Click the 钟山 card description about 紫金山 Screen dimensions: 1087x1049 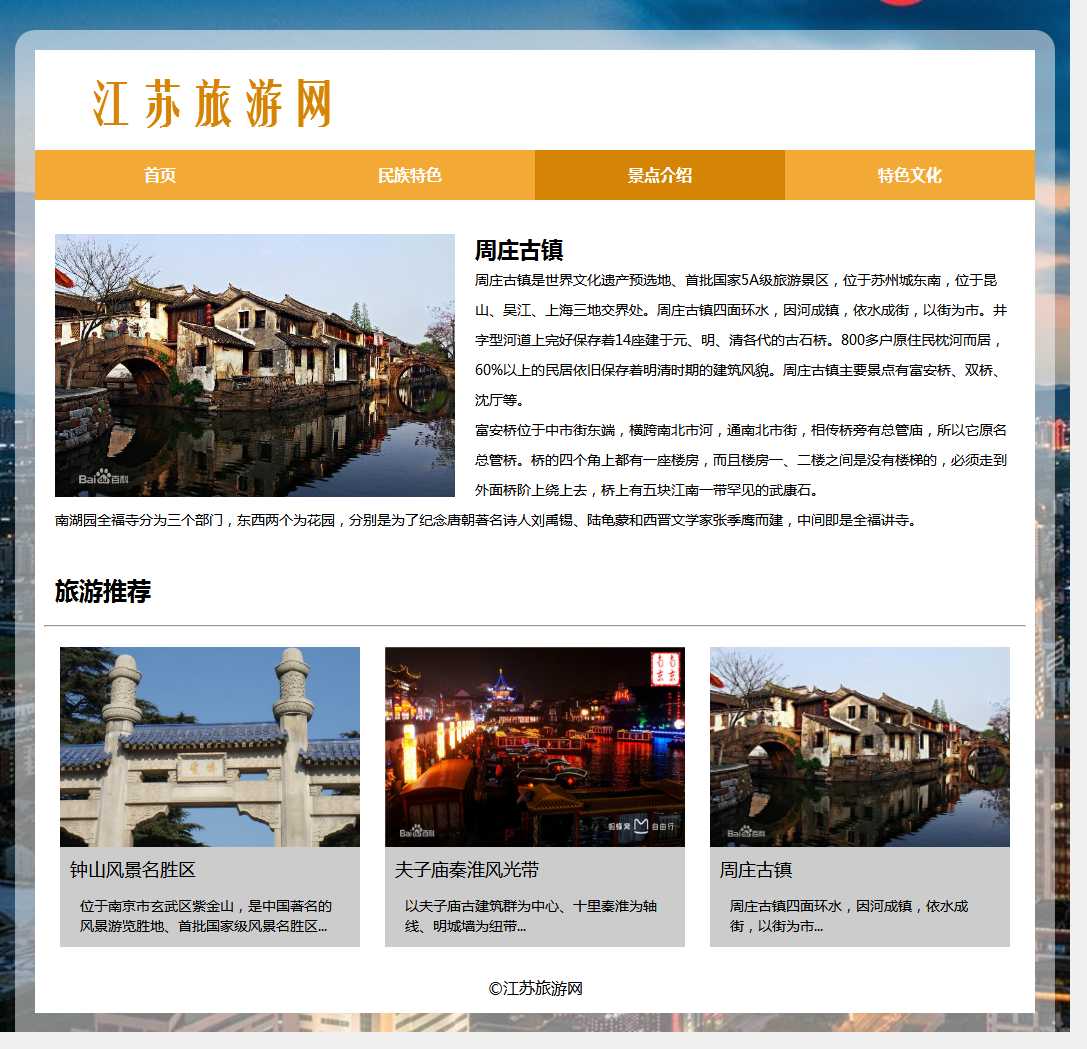click(206, 916)
